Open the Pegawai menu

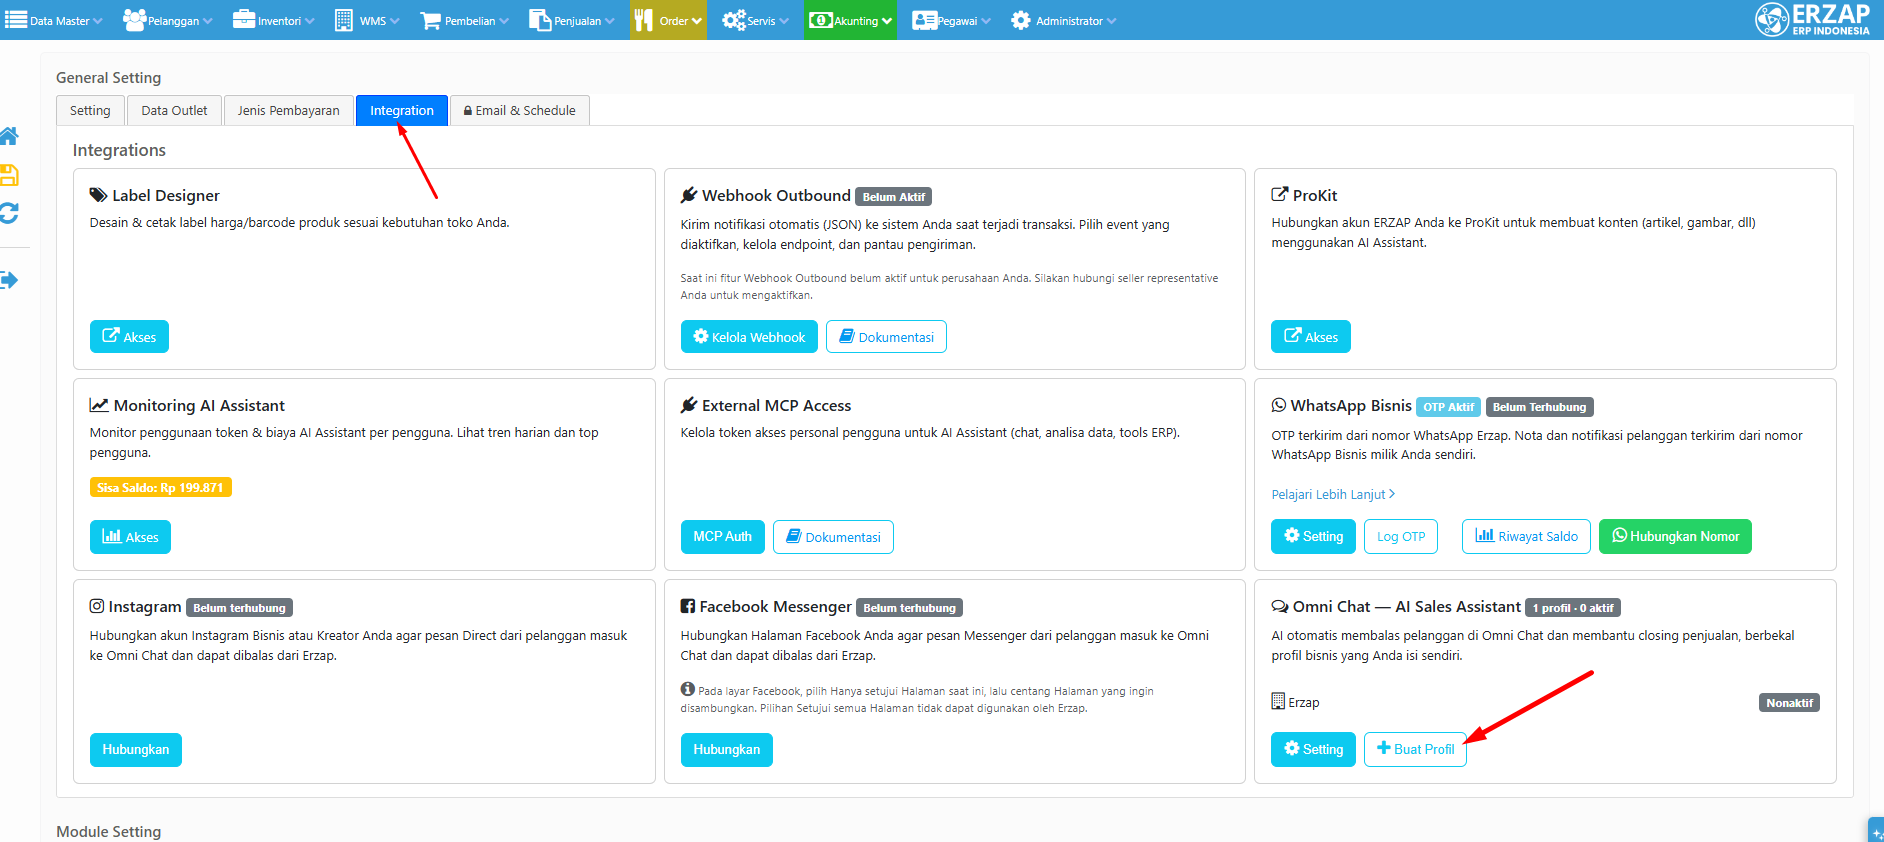point(951,20)
